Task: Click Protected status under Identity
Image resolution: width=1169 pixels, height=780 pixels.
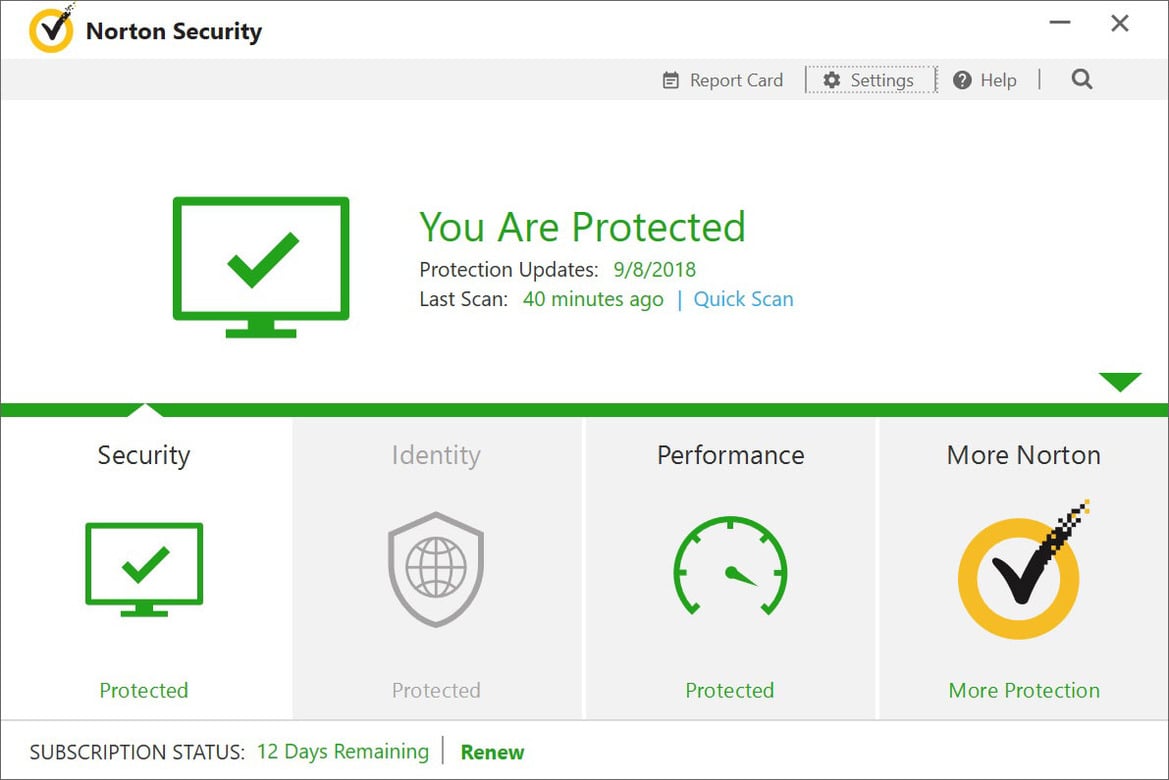Action: 436,691
